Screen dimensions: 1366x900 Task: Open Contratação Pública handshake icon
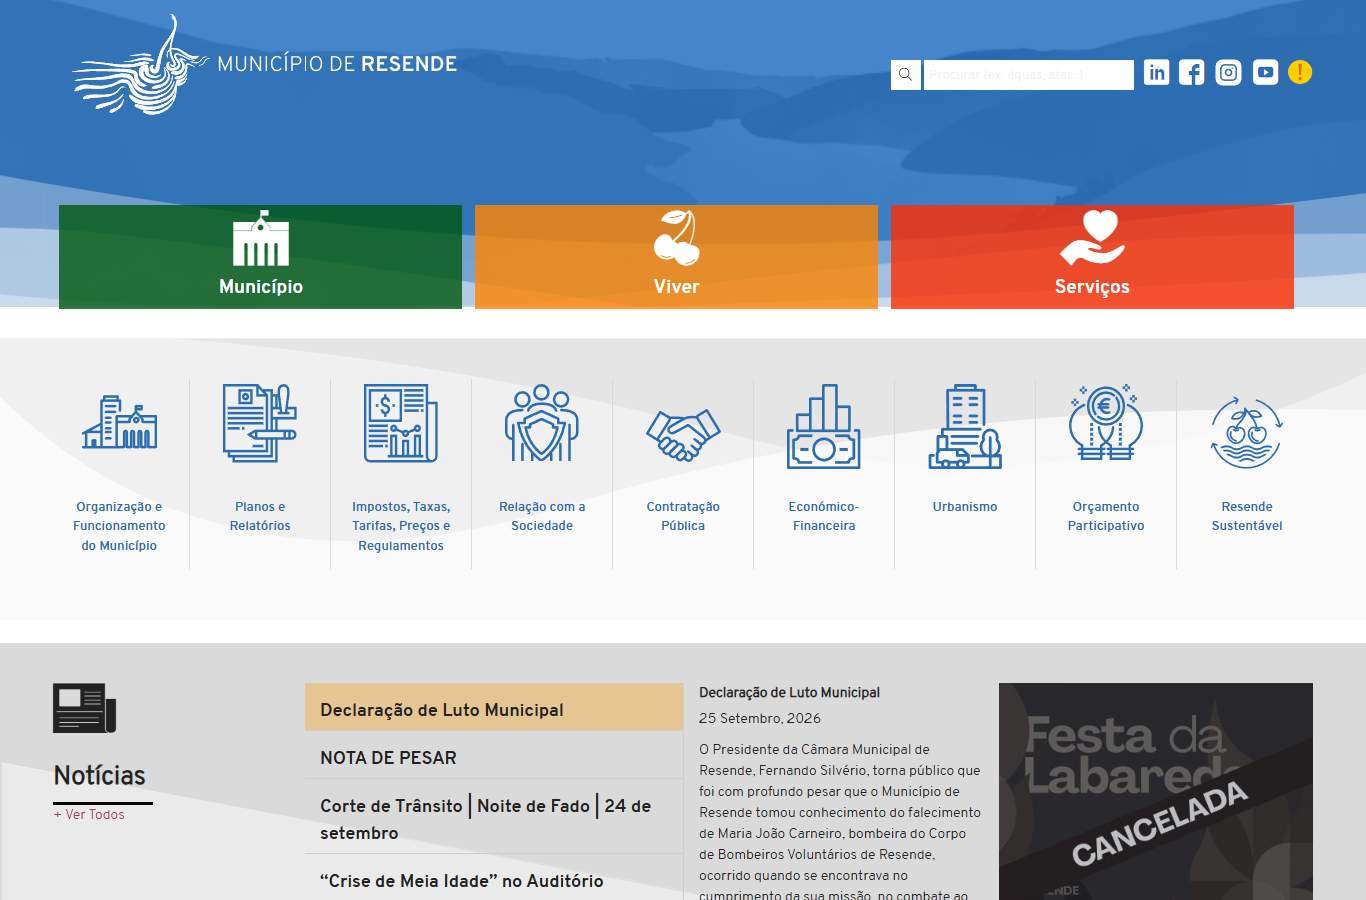click(x=683, y=434)
